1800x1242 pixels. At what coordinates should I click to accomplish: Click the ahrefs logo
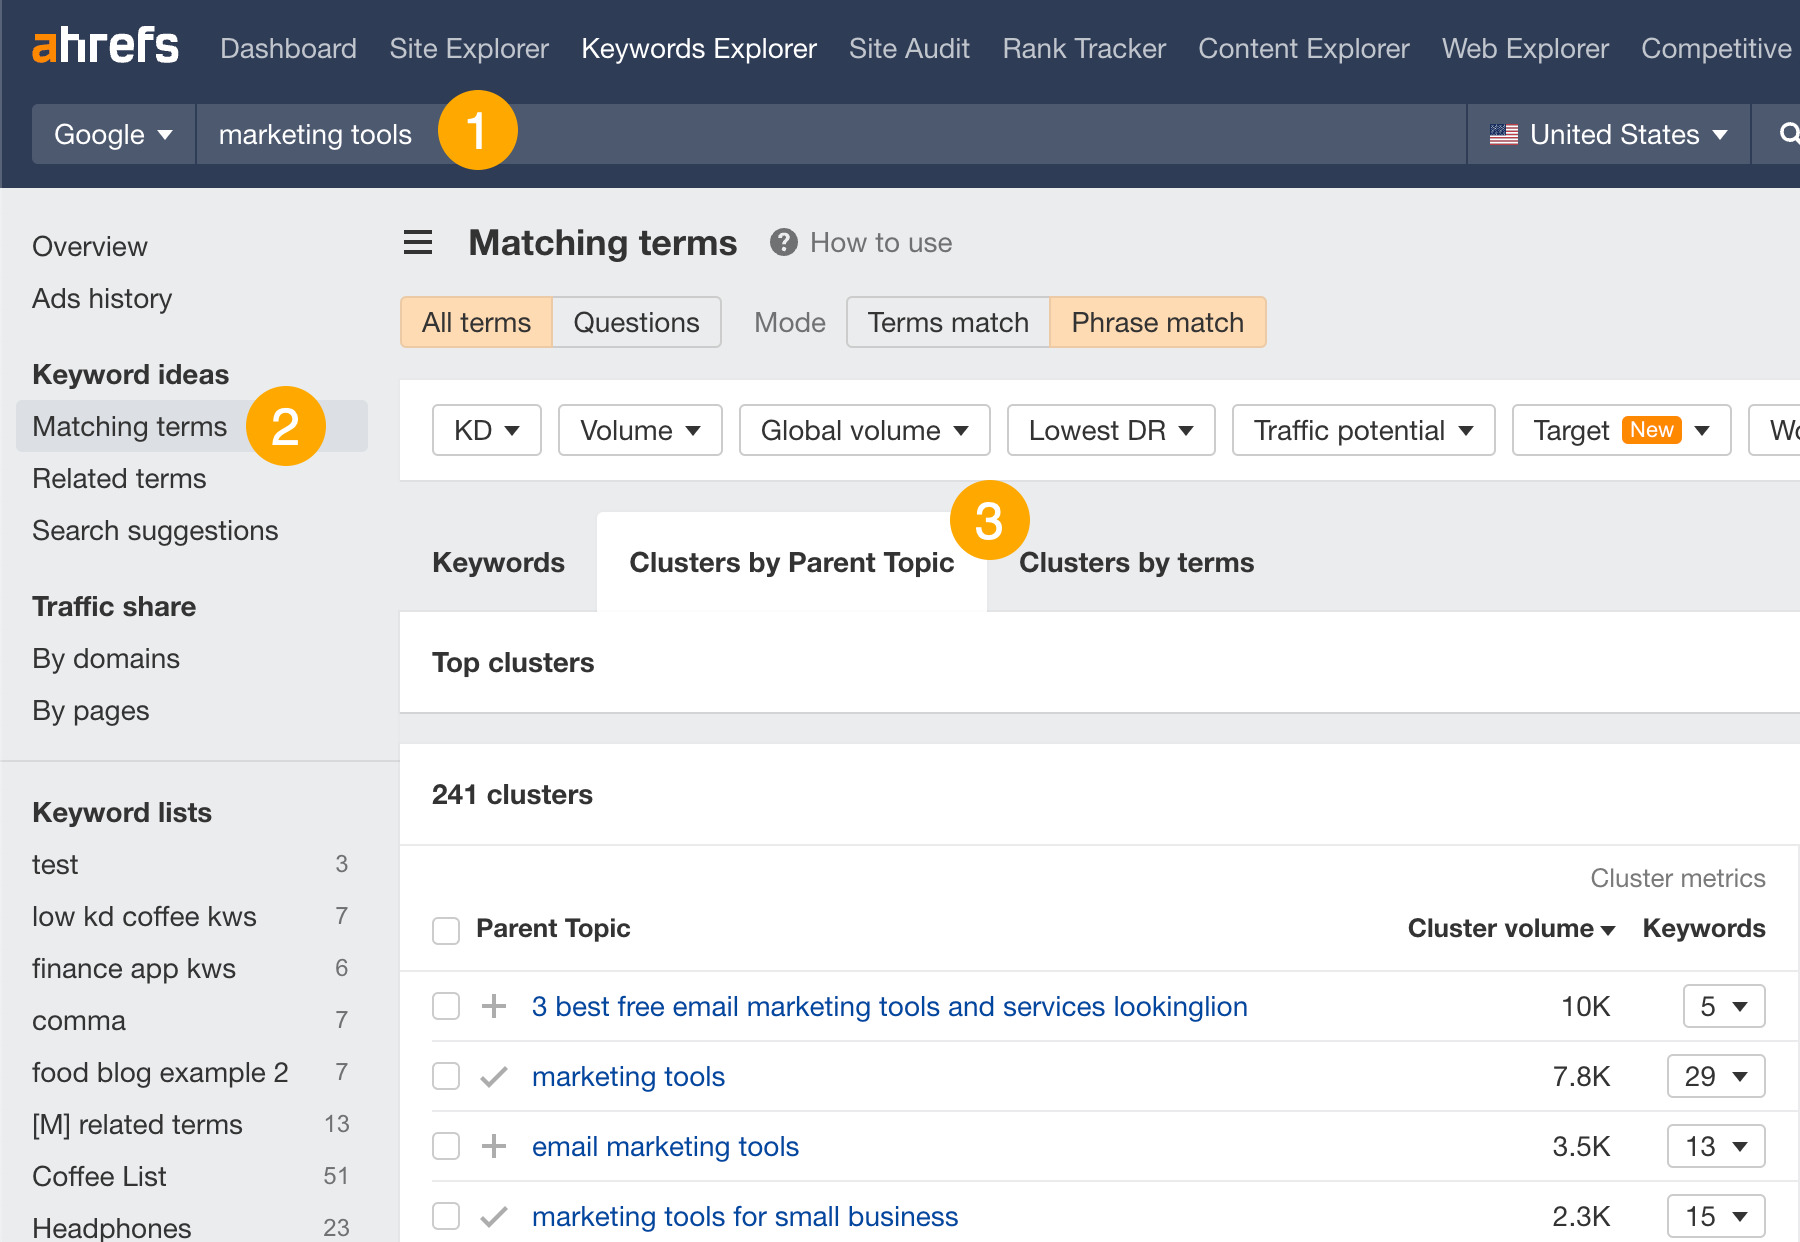click(x=105, y=46)
